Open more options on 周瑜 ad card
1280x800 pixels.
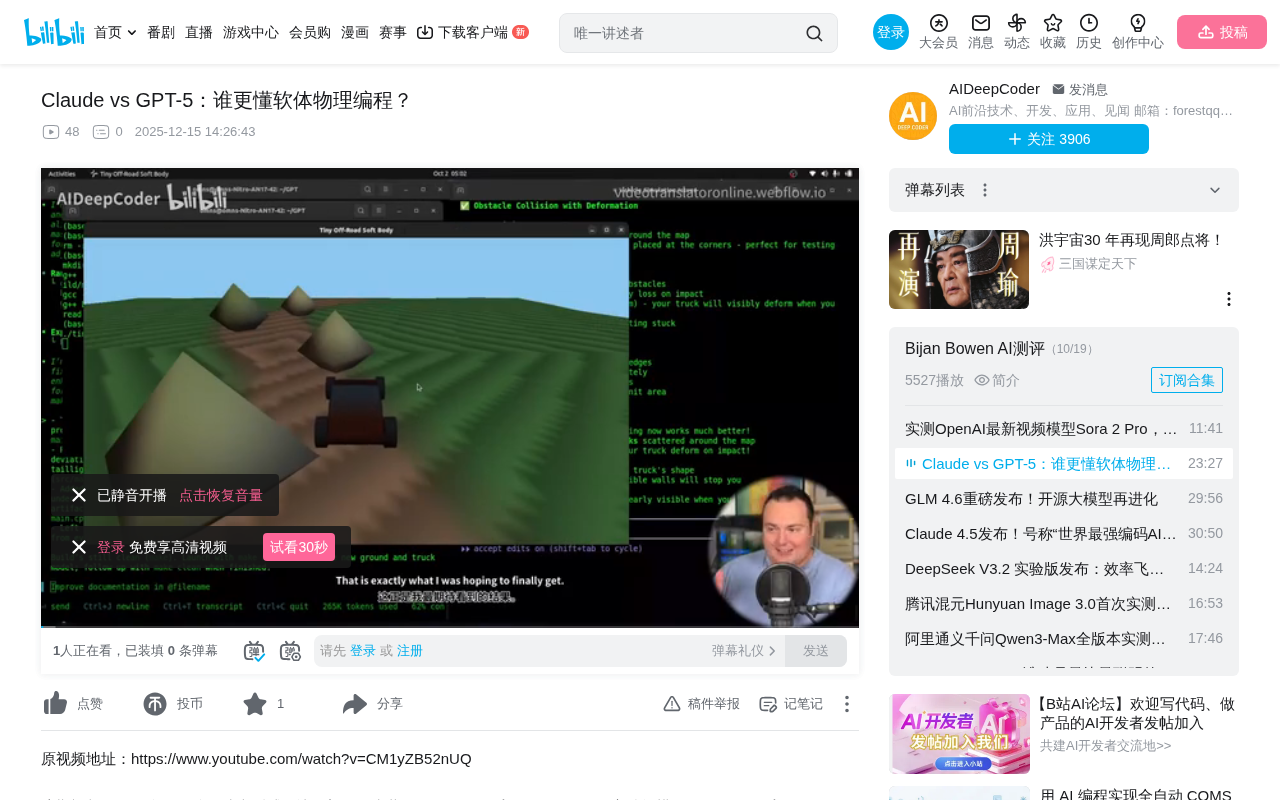click(x=1229, y=299)
